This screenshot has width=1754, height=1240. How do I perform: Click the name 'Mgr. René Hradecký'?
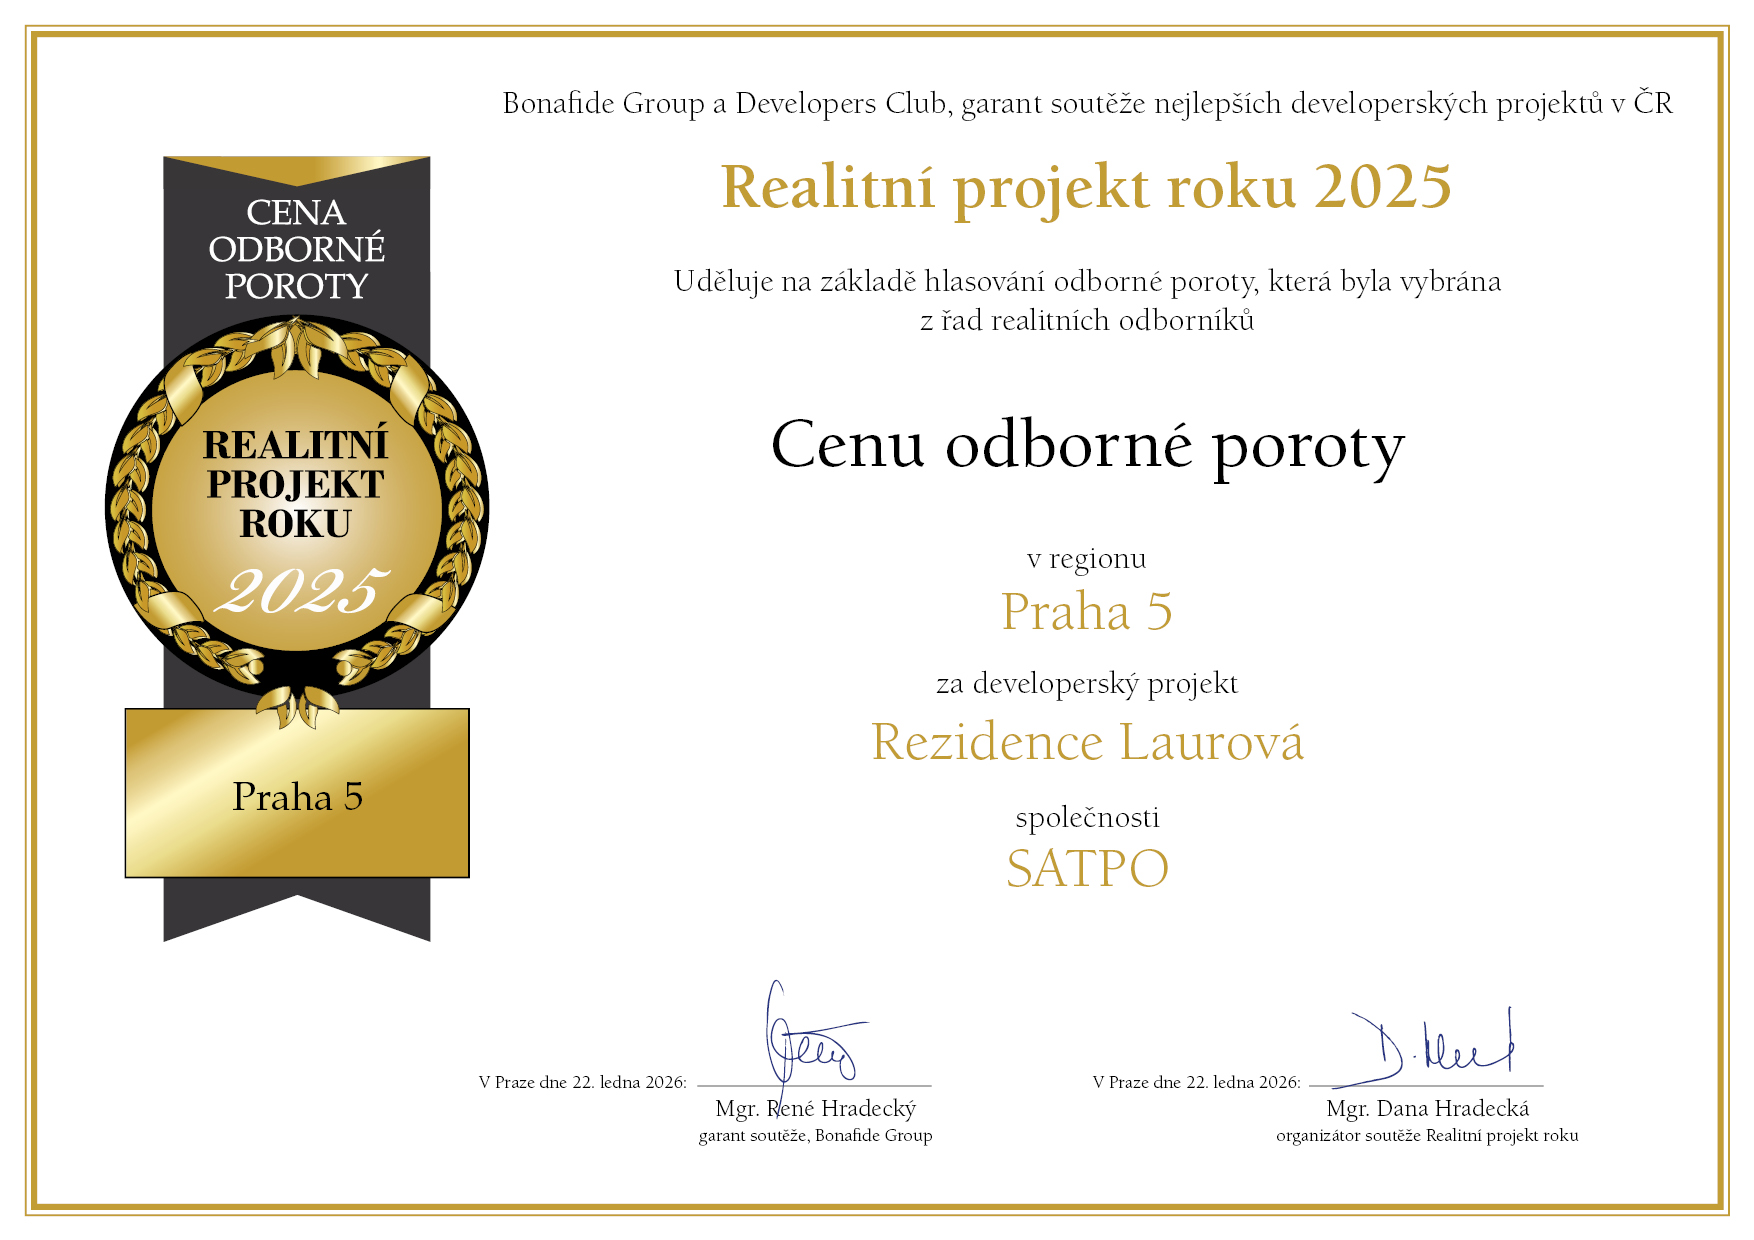coord(816,1108)
